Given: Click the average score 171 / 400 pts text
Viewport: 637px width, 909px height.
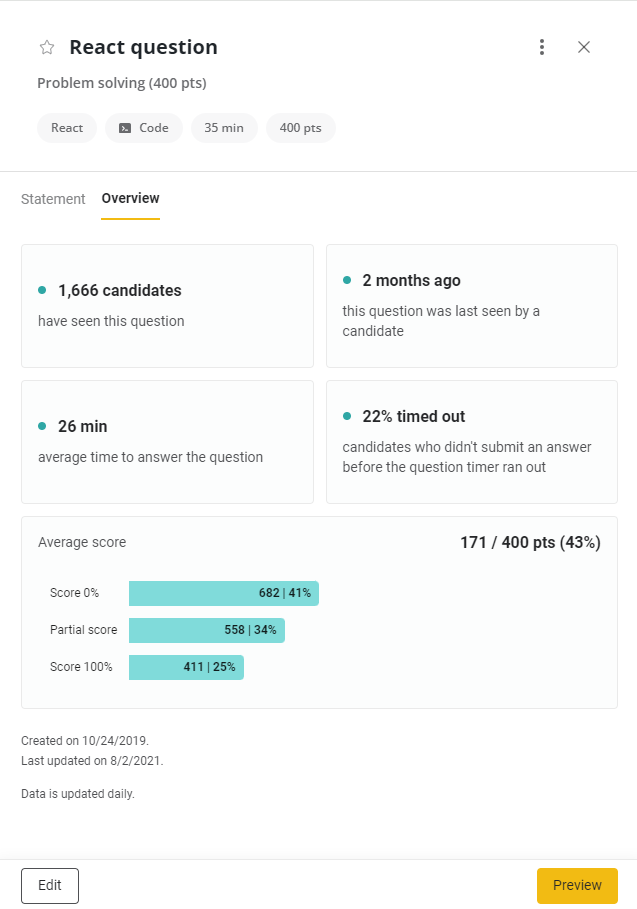Looking at the screenshot, I should coord(530,543).
